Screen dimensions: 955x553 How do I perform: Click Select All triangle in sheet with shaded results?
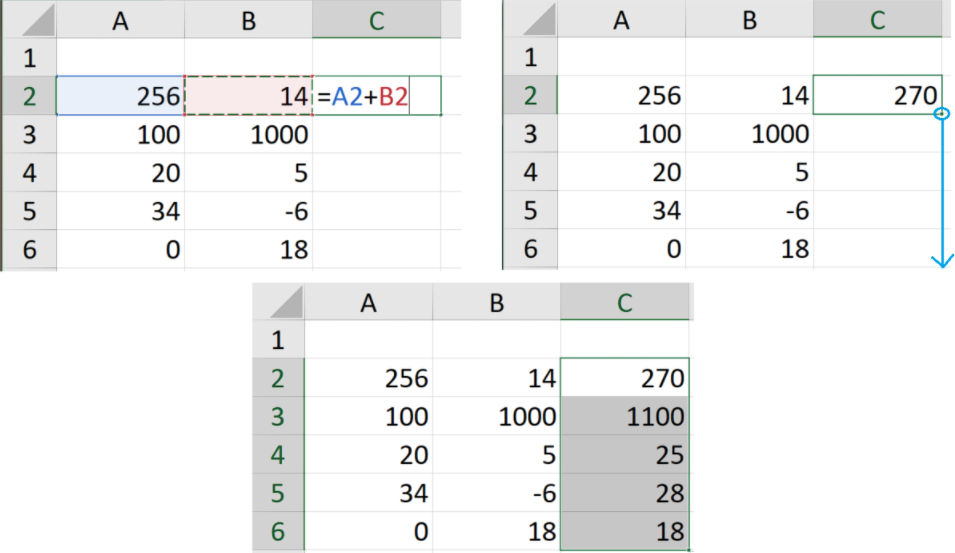point(279,303)
